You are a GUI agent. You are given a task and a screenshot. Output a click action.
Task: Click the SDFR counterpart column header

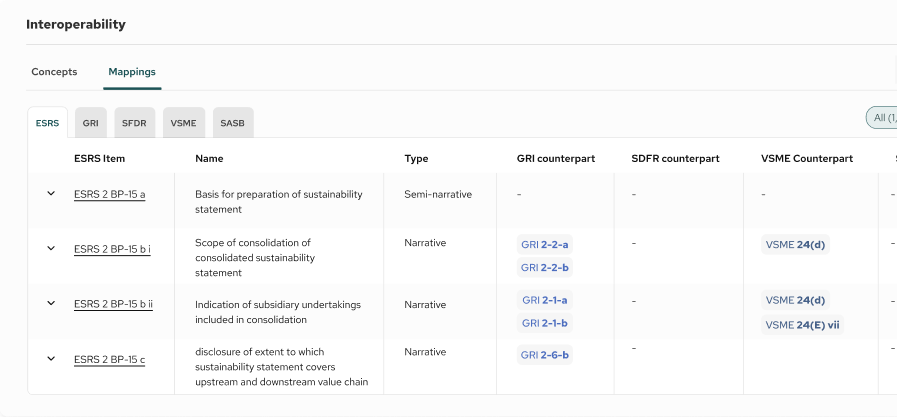coord(676,158)
